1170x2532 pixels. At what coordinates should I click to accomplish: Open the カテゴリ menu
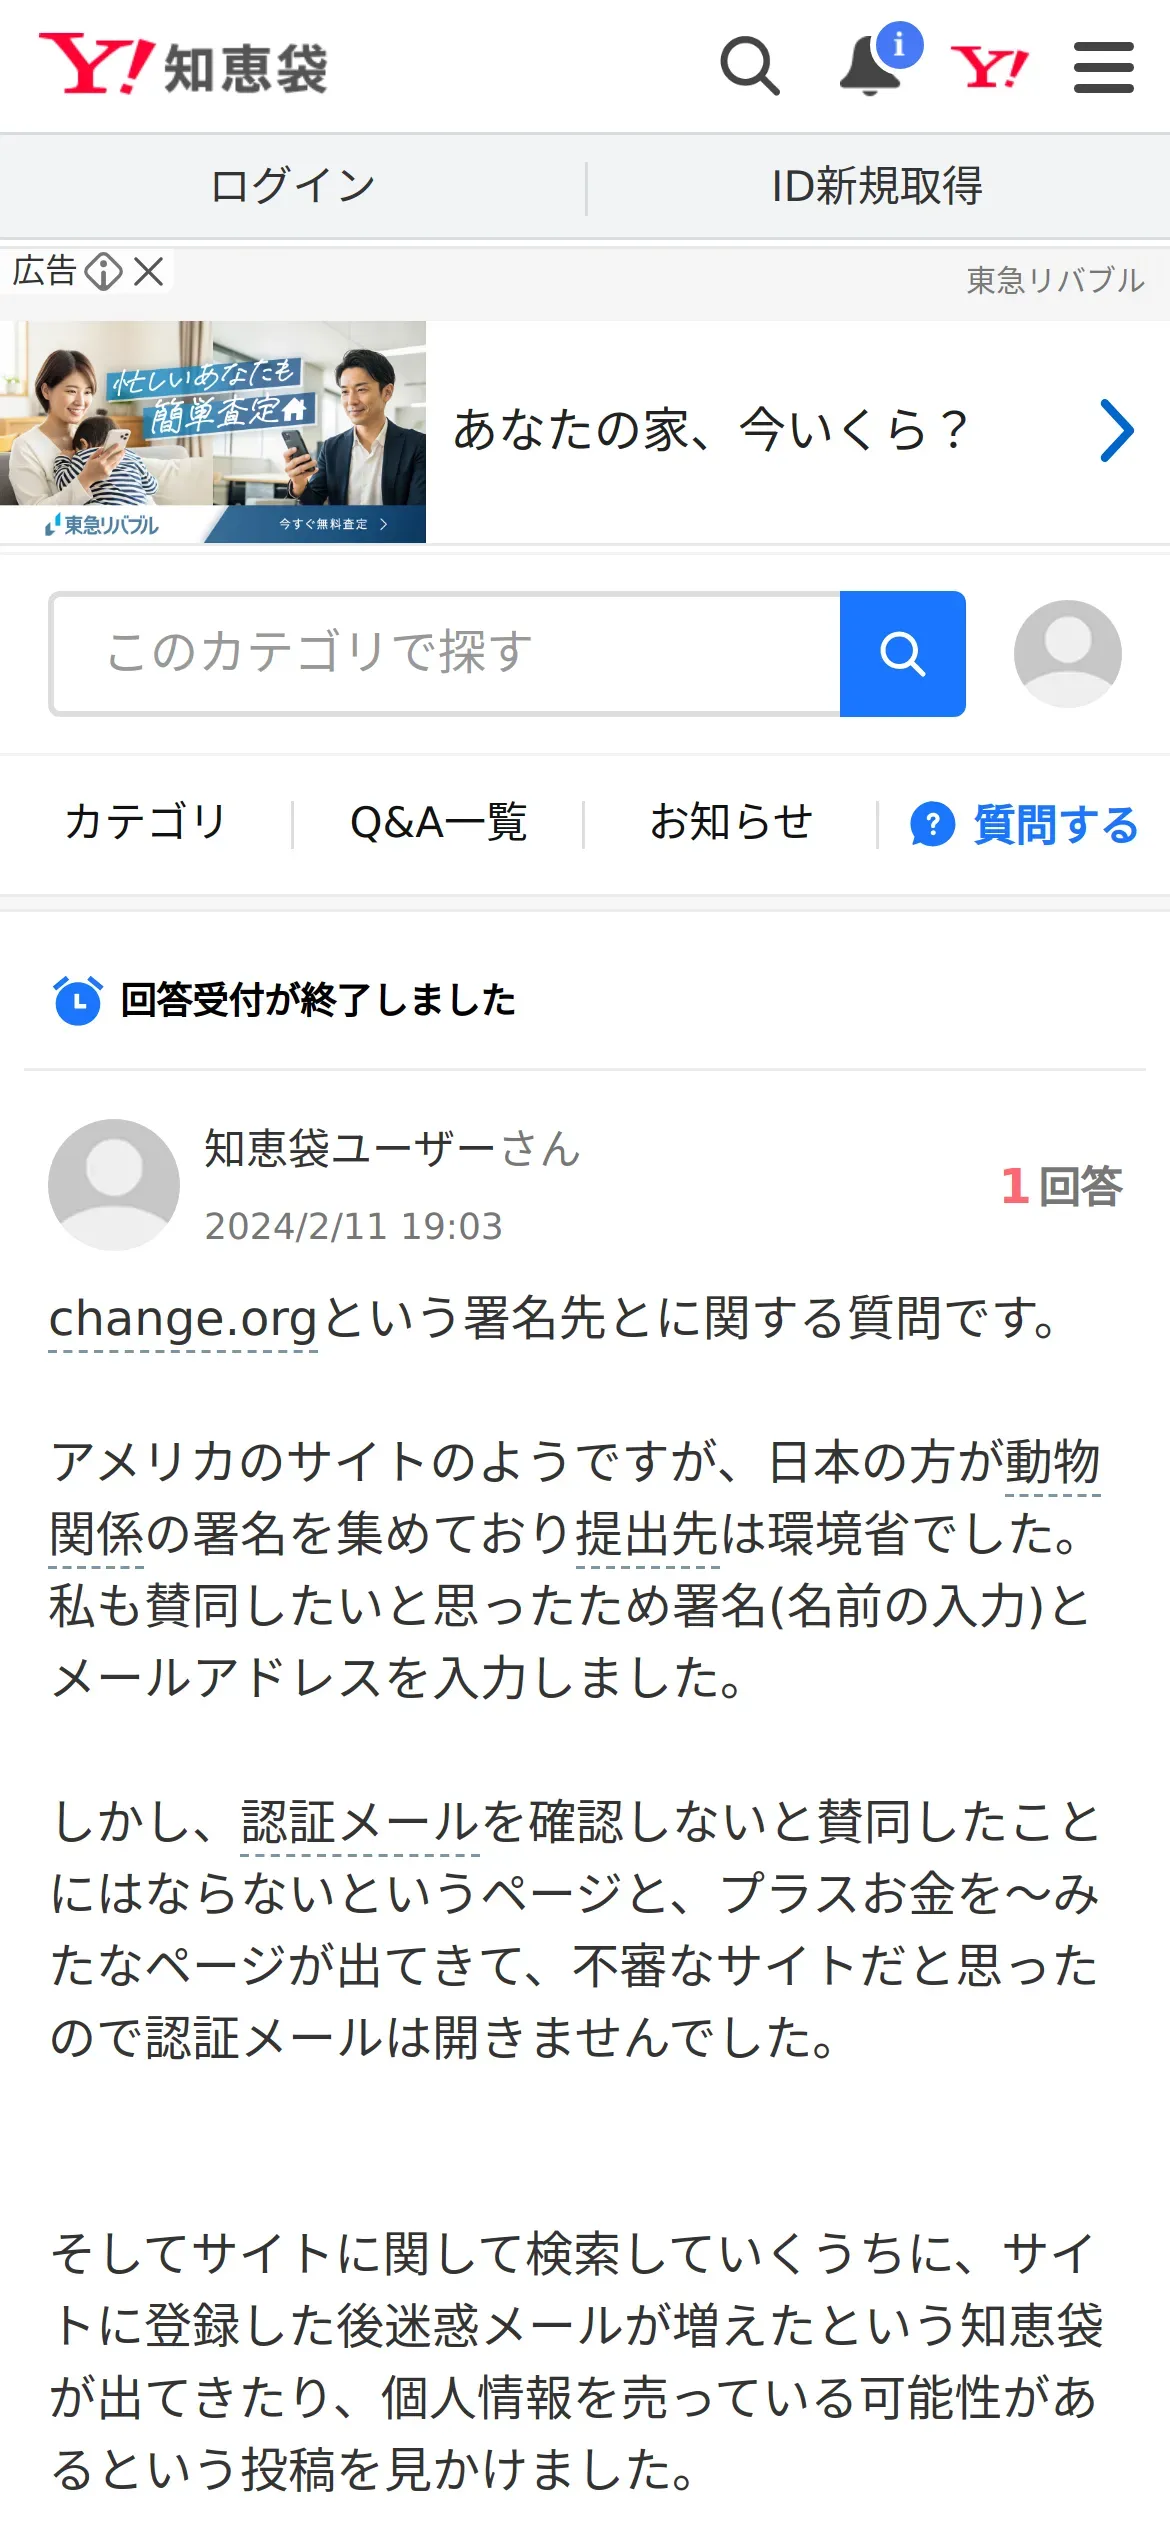[146, 823]
